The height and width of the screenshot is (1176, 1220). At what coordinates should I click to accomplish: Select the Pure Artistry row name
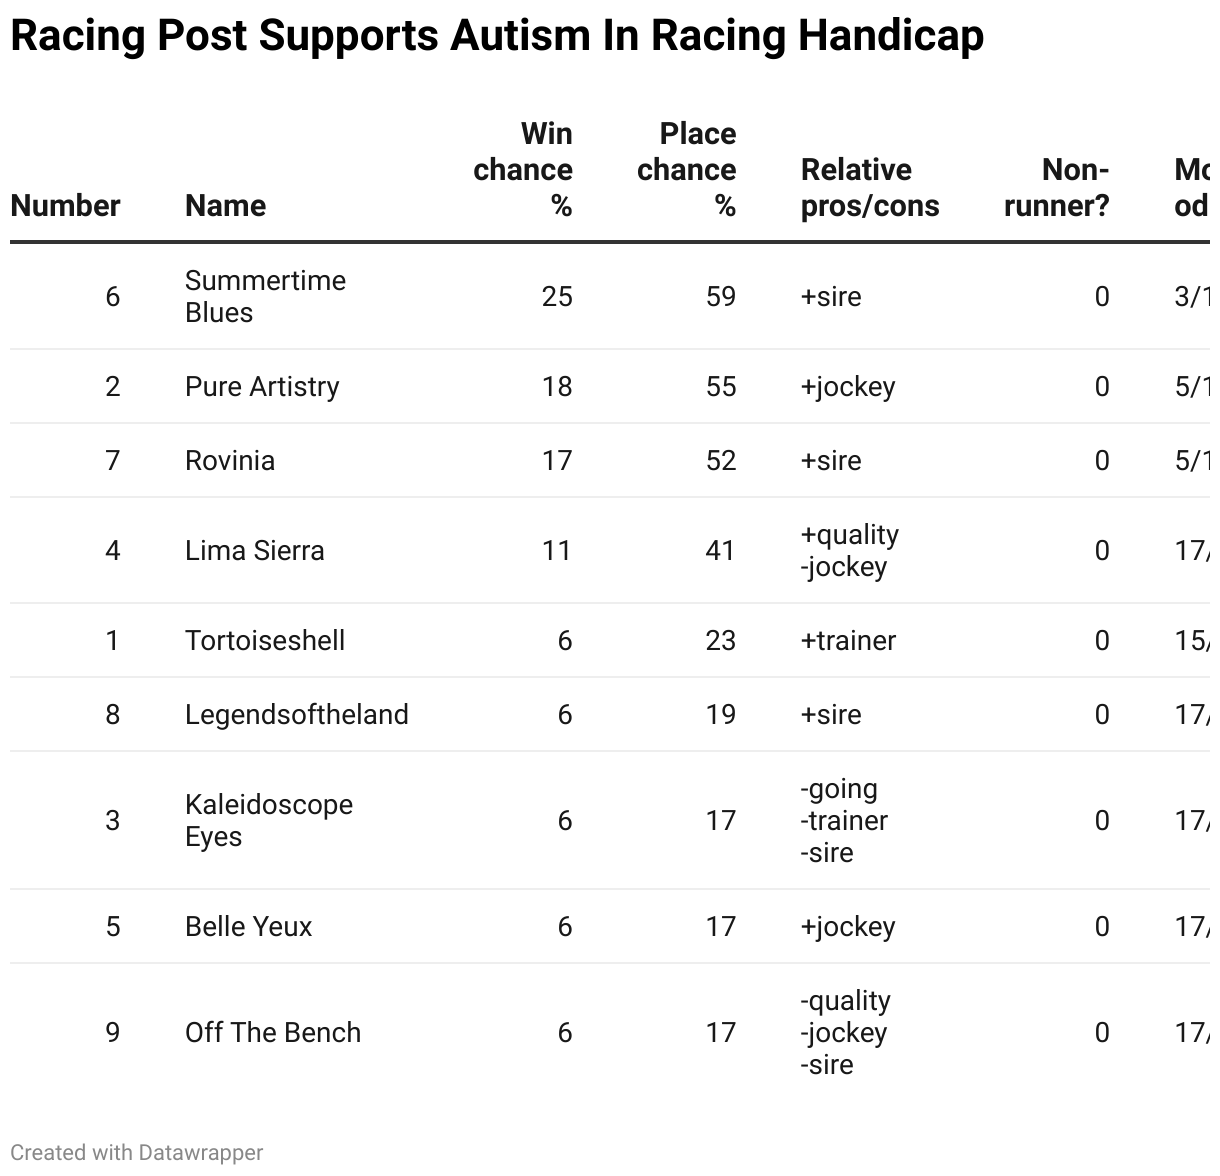[x=262, y=386]
